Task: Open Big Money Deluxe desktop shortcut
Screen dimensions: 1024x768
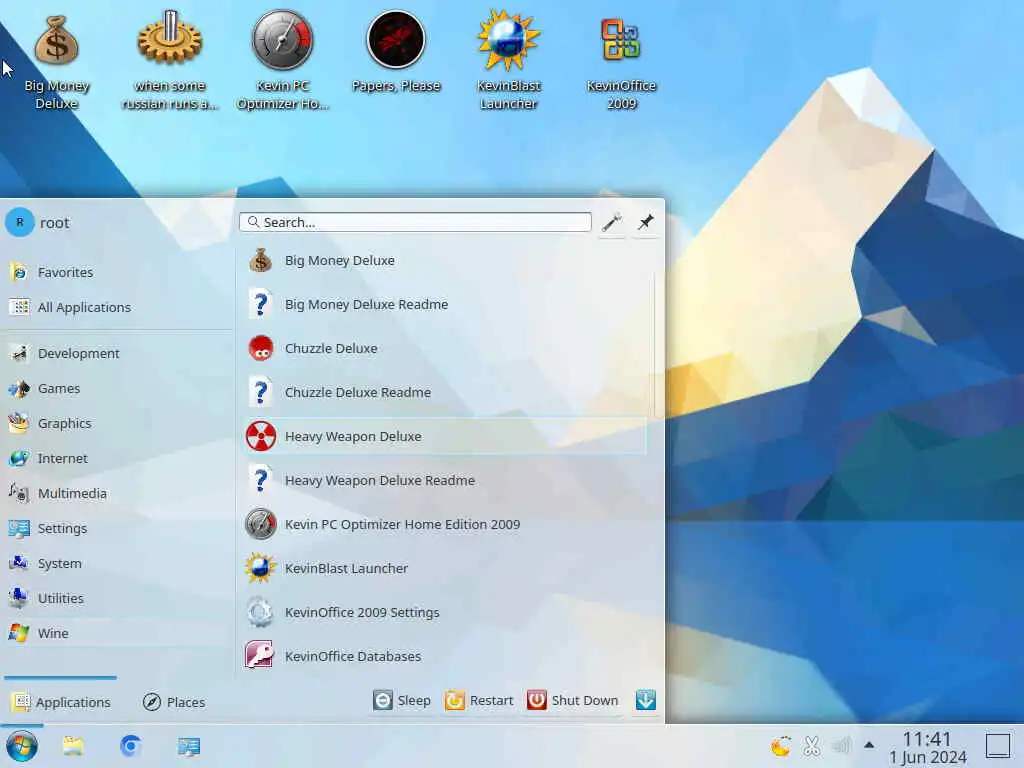Action: pyautogui.click(x=57, y=62)
